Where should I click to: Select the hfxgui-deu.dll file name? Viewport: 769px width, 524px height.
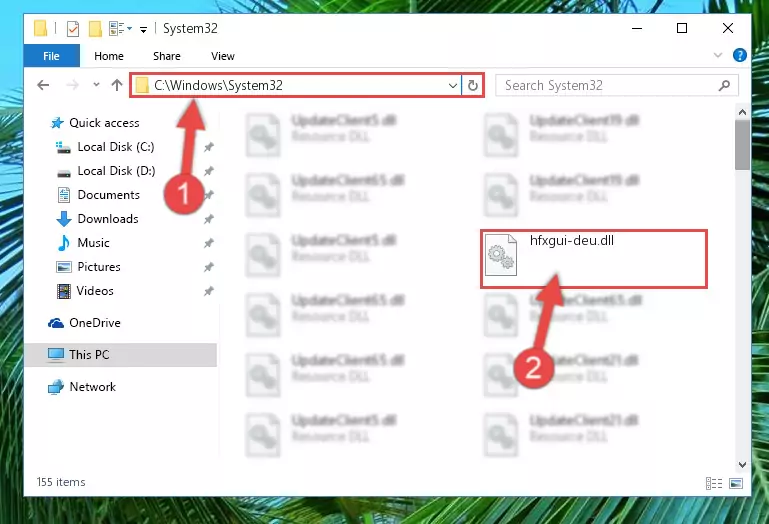572,240
